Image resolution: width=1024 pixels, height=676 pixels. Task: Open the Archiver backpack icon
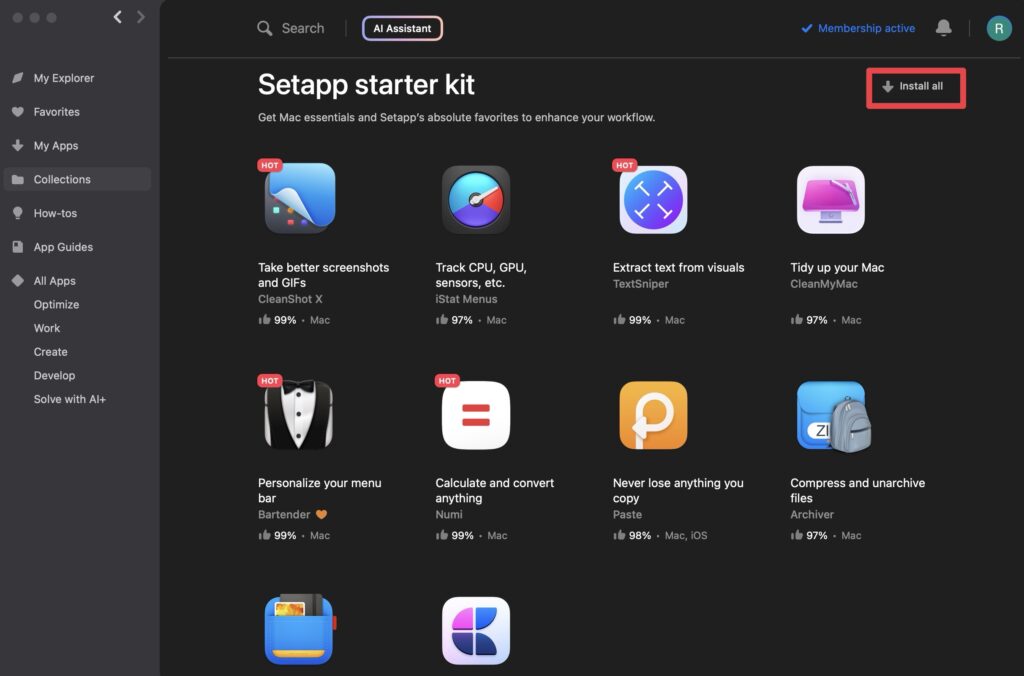[834, 416]
